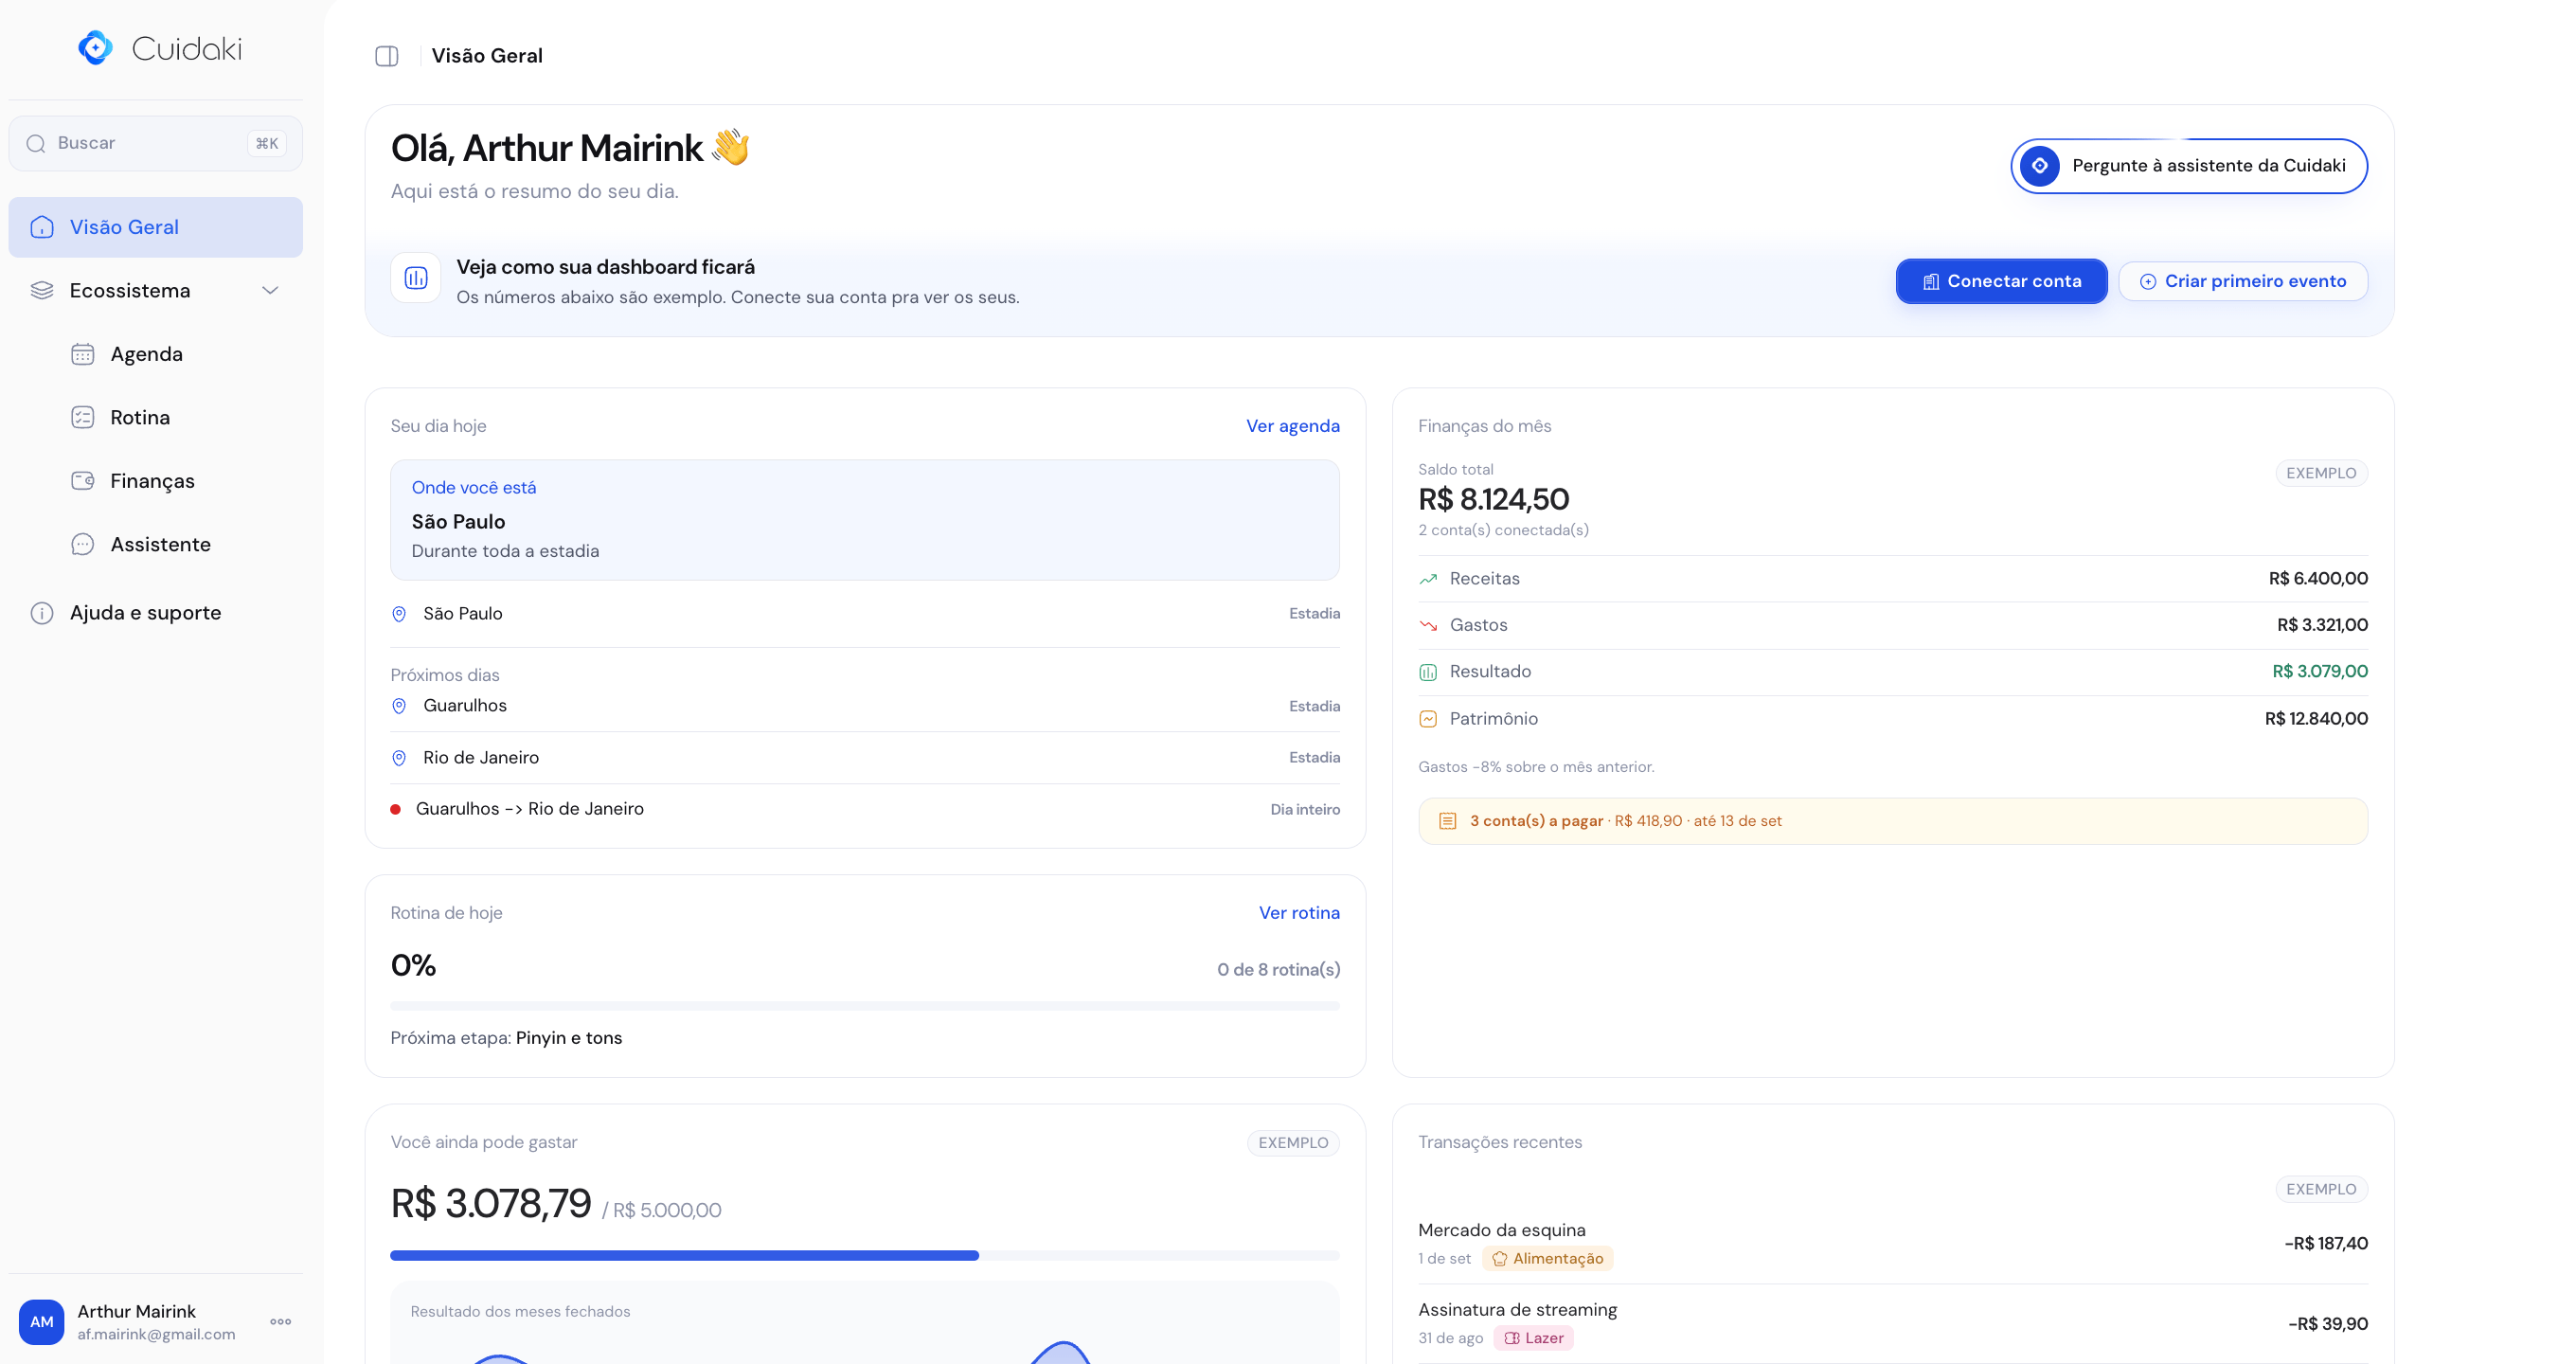The image size is (2576, 1364).
Task: Collapse the Ecossistema chevron
Action: pos(270,290)
